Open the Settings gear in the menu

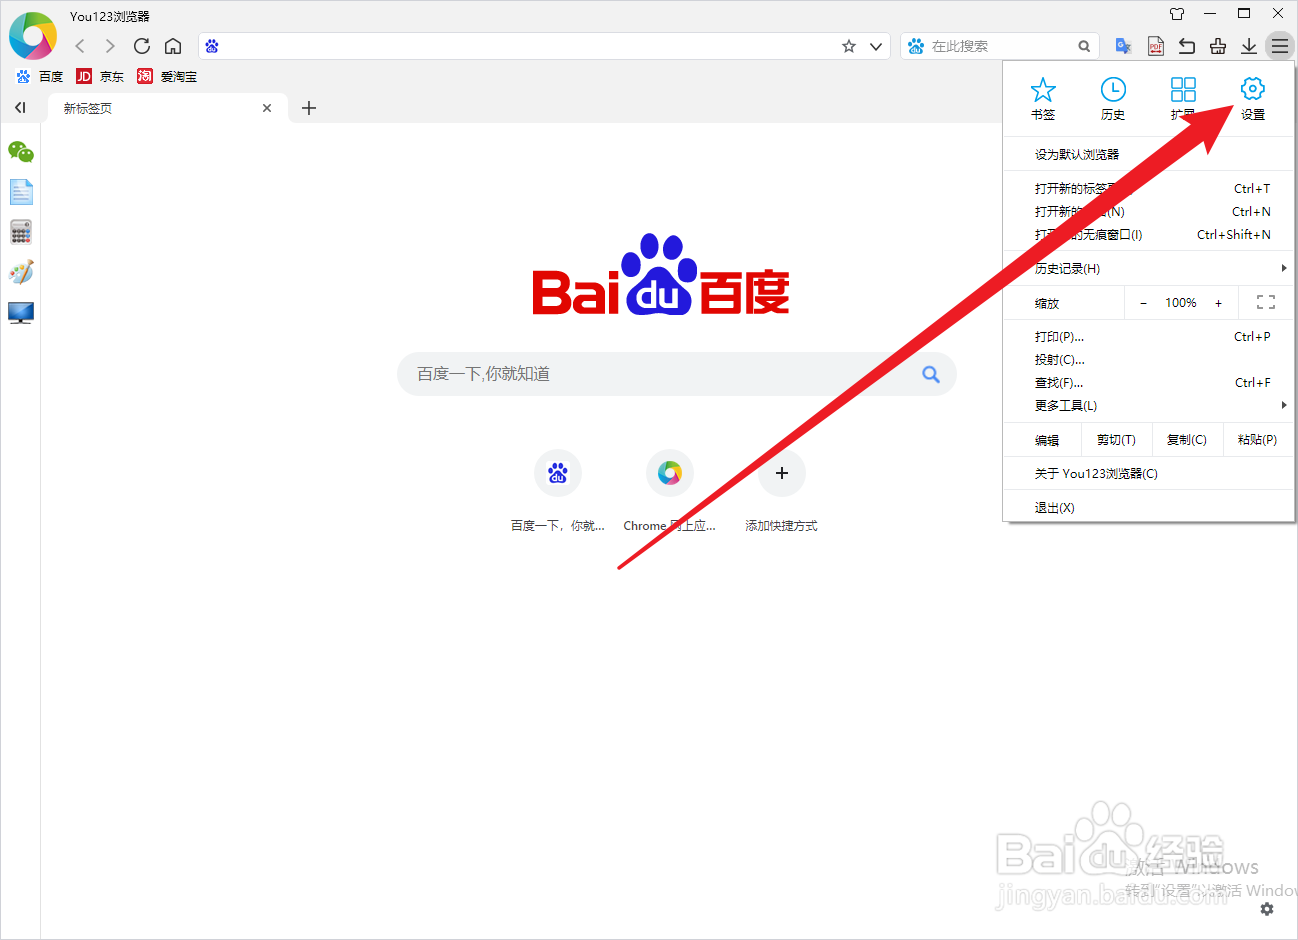1253,99
